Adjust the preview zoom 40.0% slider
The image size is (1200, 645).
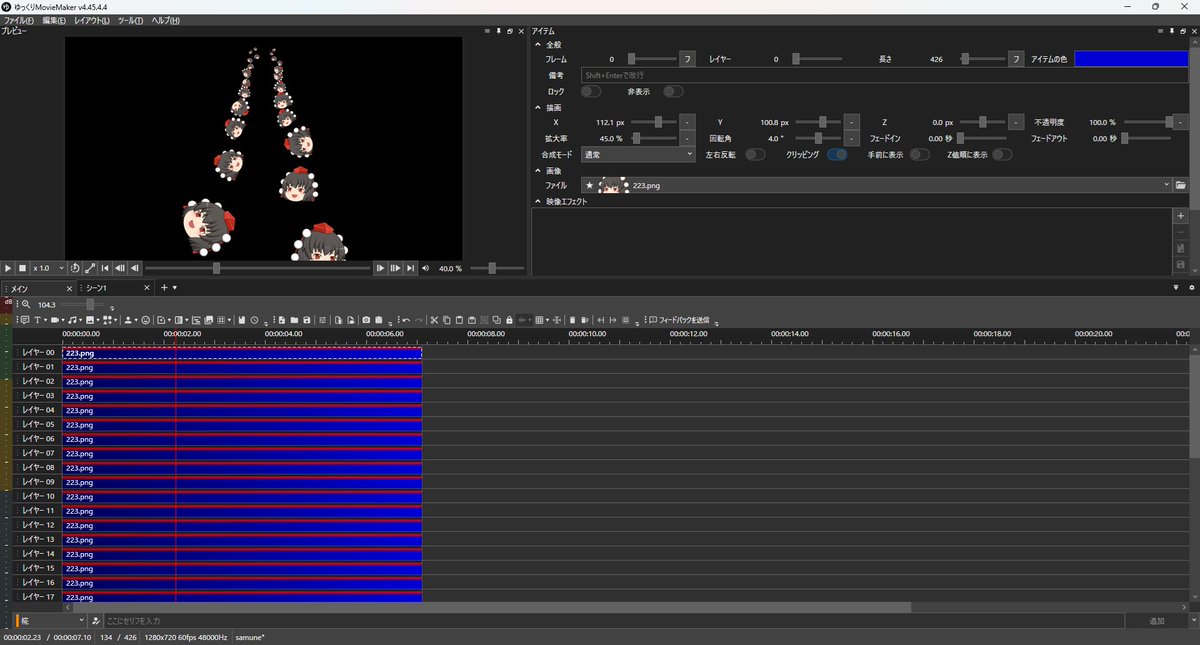coord(496,268)
